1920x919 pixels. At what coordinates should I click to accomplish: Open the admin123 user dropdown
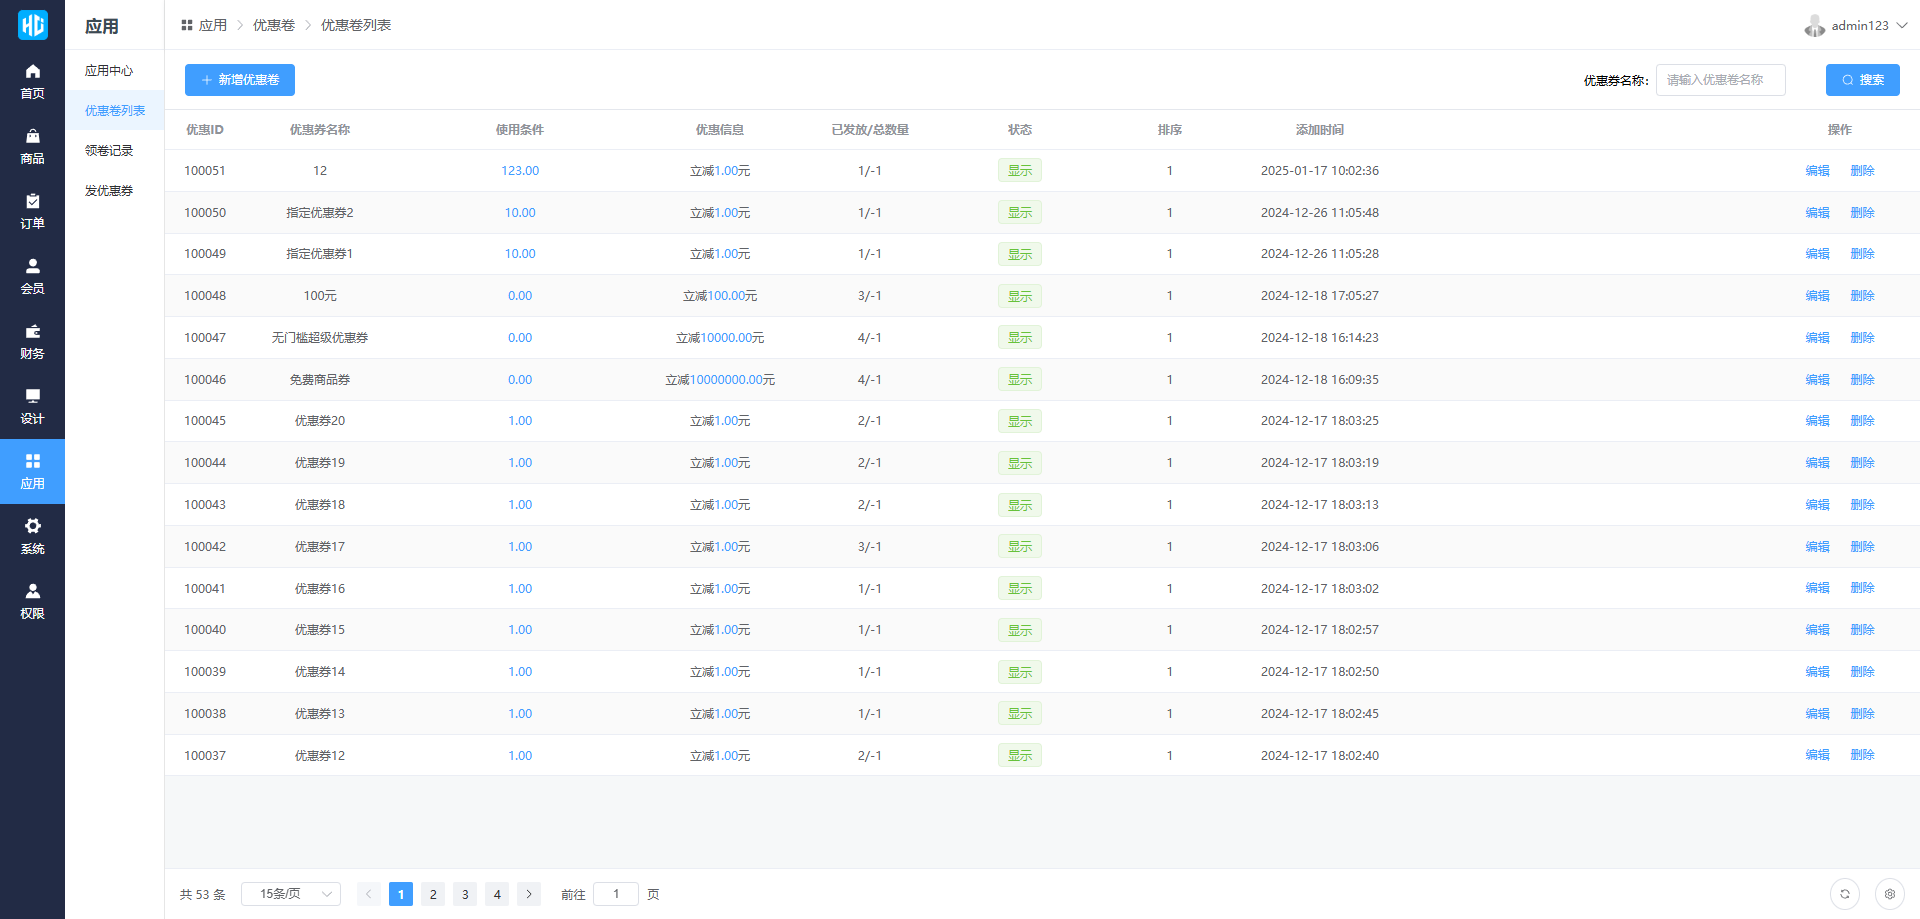(x=1857, y=26)
